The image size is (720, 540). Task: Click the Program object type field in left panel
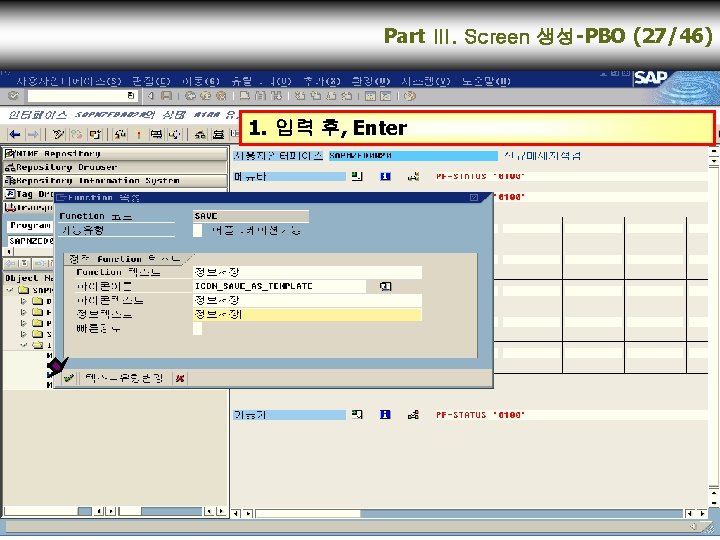point(30,225)
